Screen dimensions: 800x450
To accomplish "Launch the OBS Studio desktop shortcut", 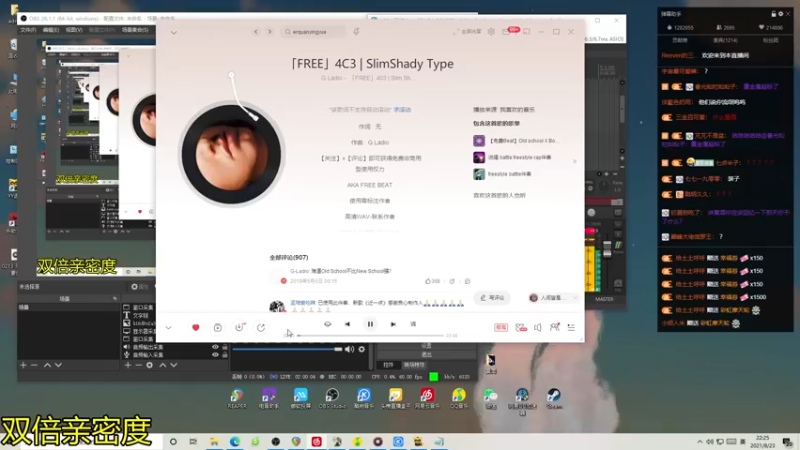I will (332, 398).
